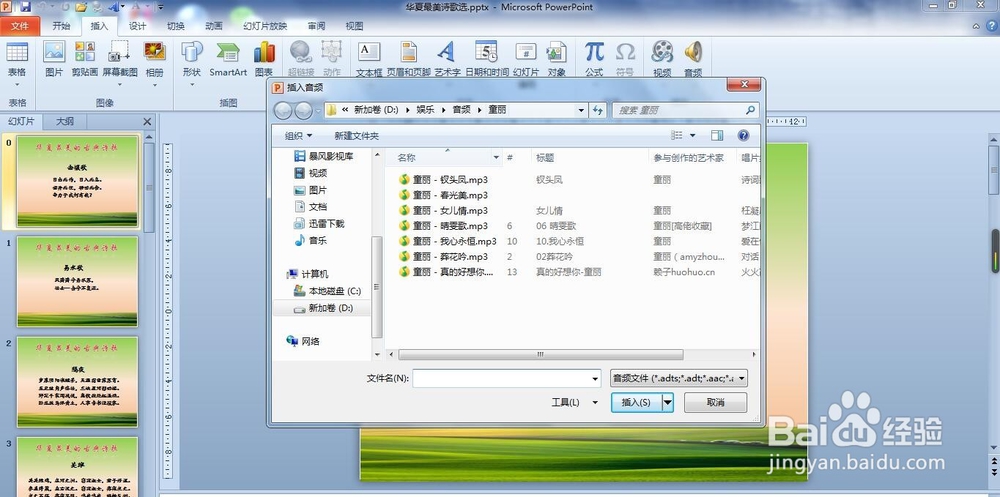Switch to the 大纲 (Outline) pane tab
Viewport: 1000px width, 497px height.
(64, 121)
